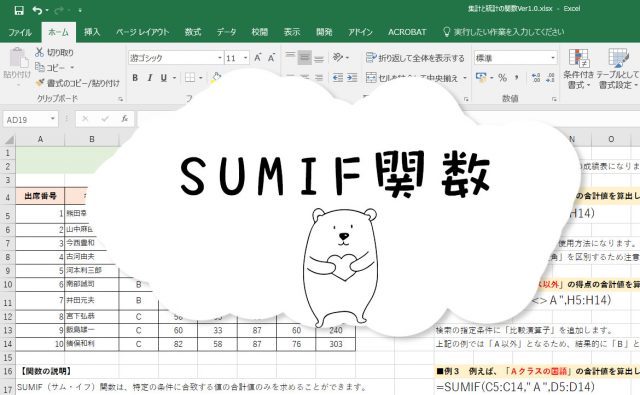Viewport: 640px width, 395px height.
Task: Click セルを結合して中央揃え merge button
Action: pyautogui.click(x=412, y=78)
